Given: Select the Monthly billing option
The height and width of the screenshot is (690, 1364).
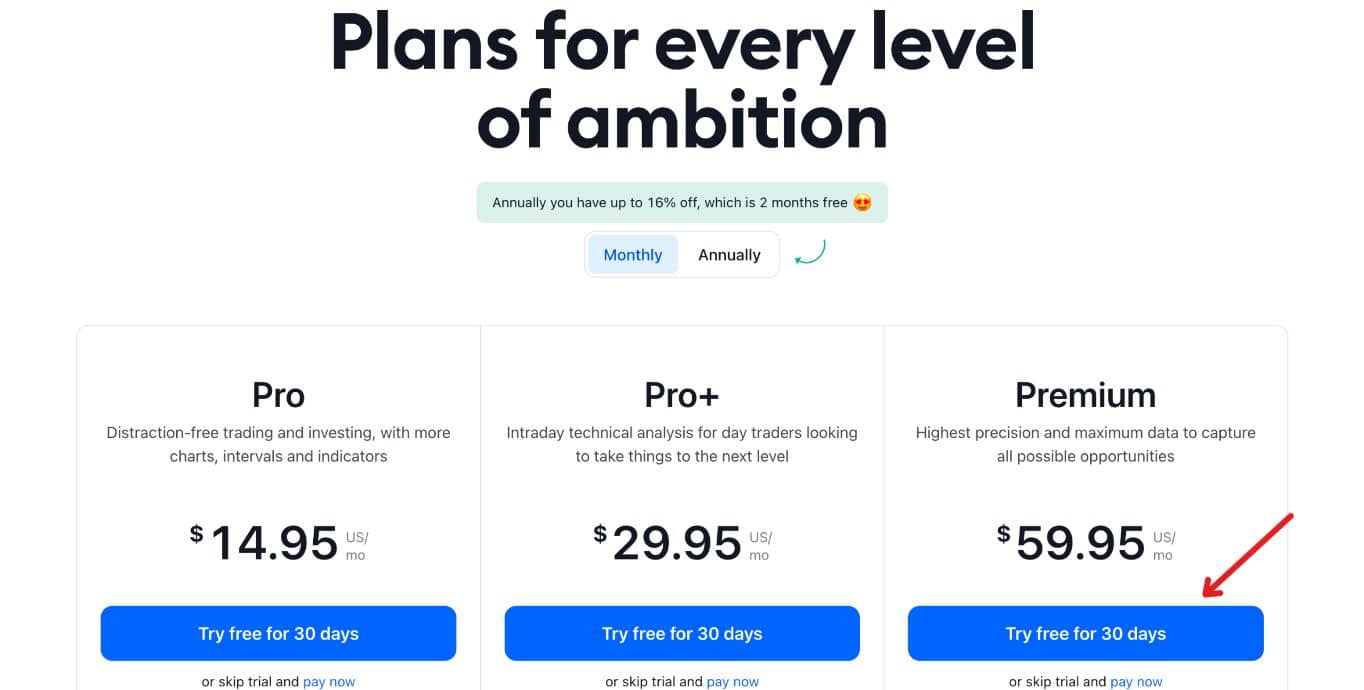Looking at the screenshot, I should [632, 254].
